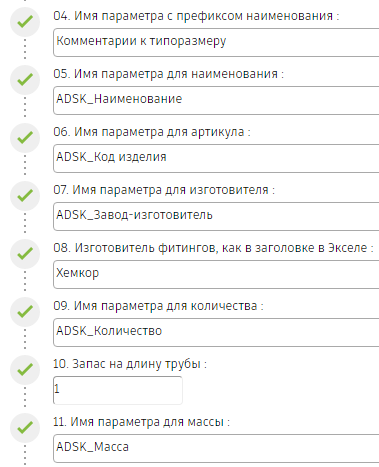Click the ADSK_Завод-изготовитель input box
379x467 pixels.
216,216
